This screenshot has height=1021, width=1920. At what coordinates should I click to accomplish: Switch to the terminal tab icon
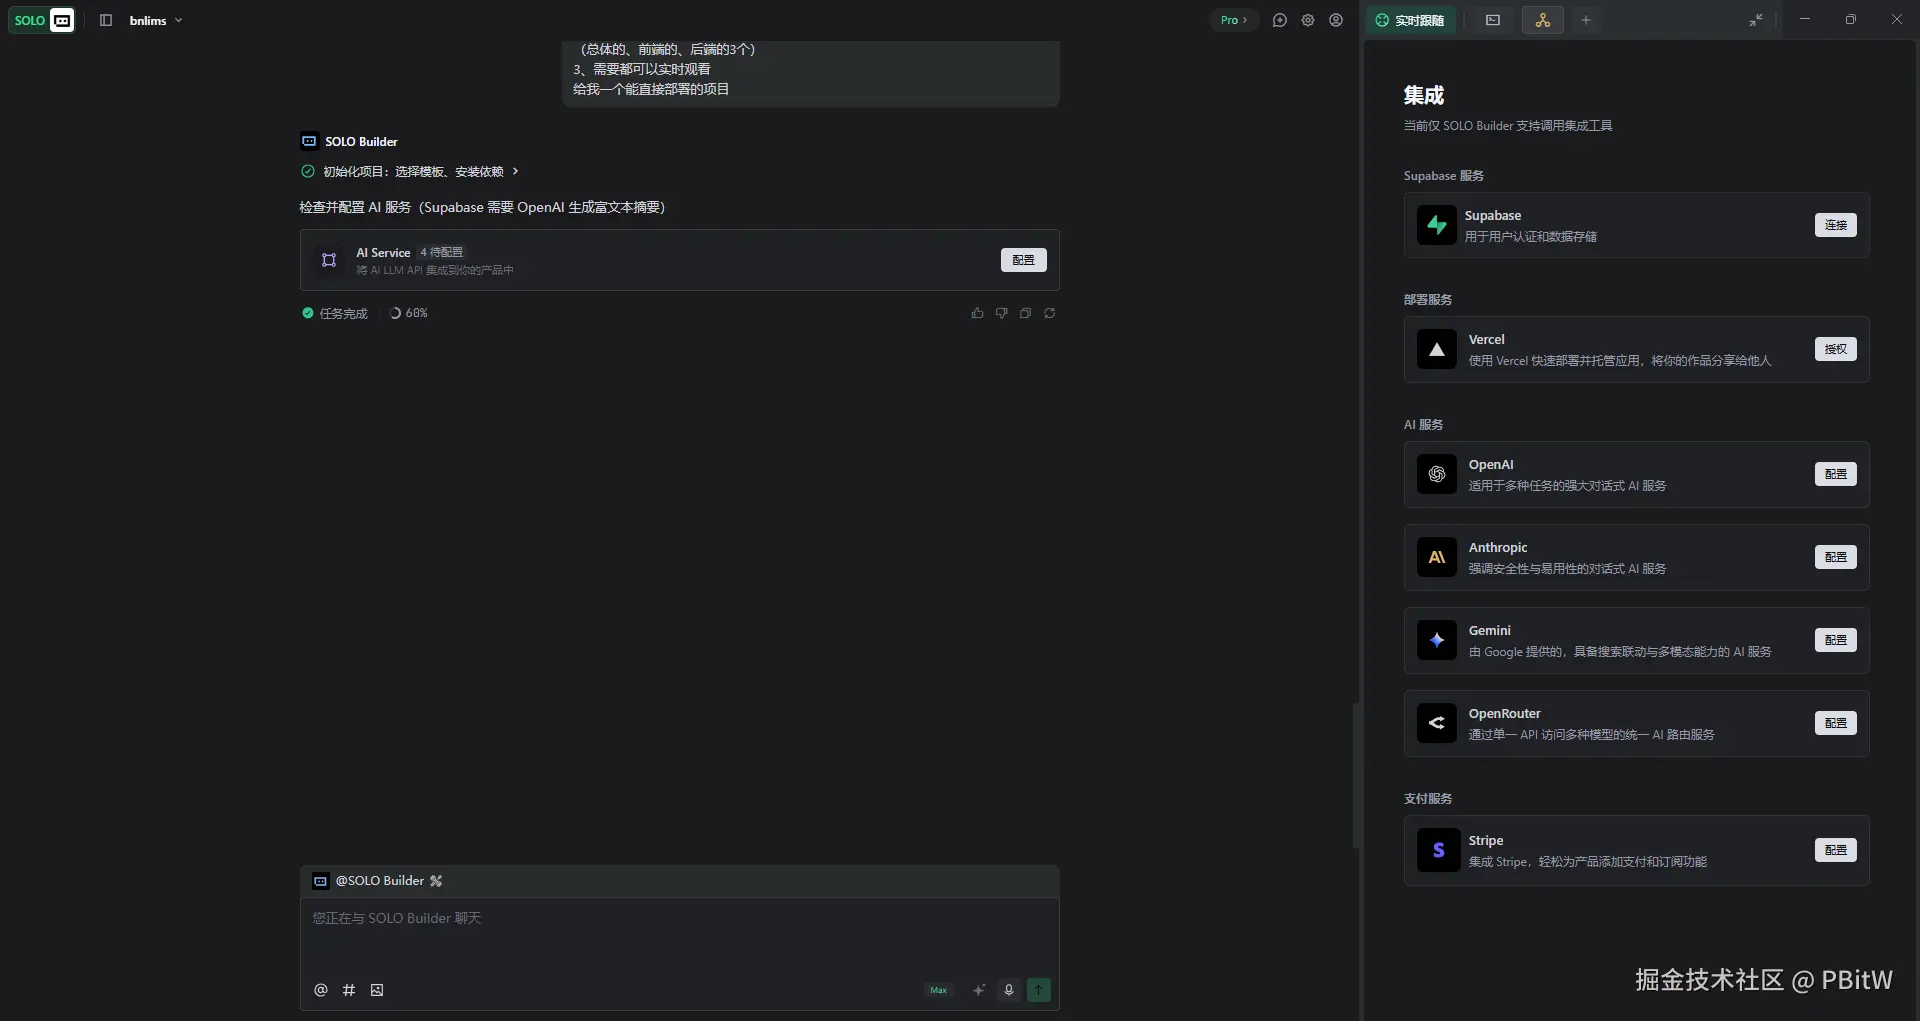[1493, 20]
